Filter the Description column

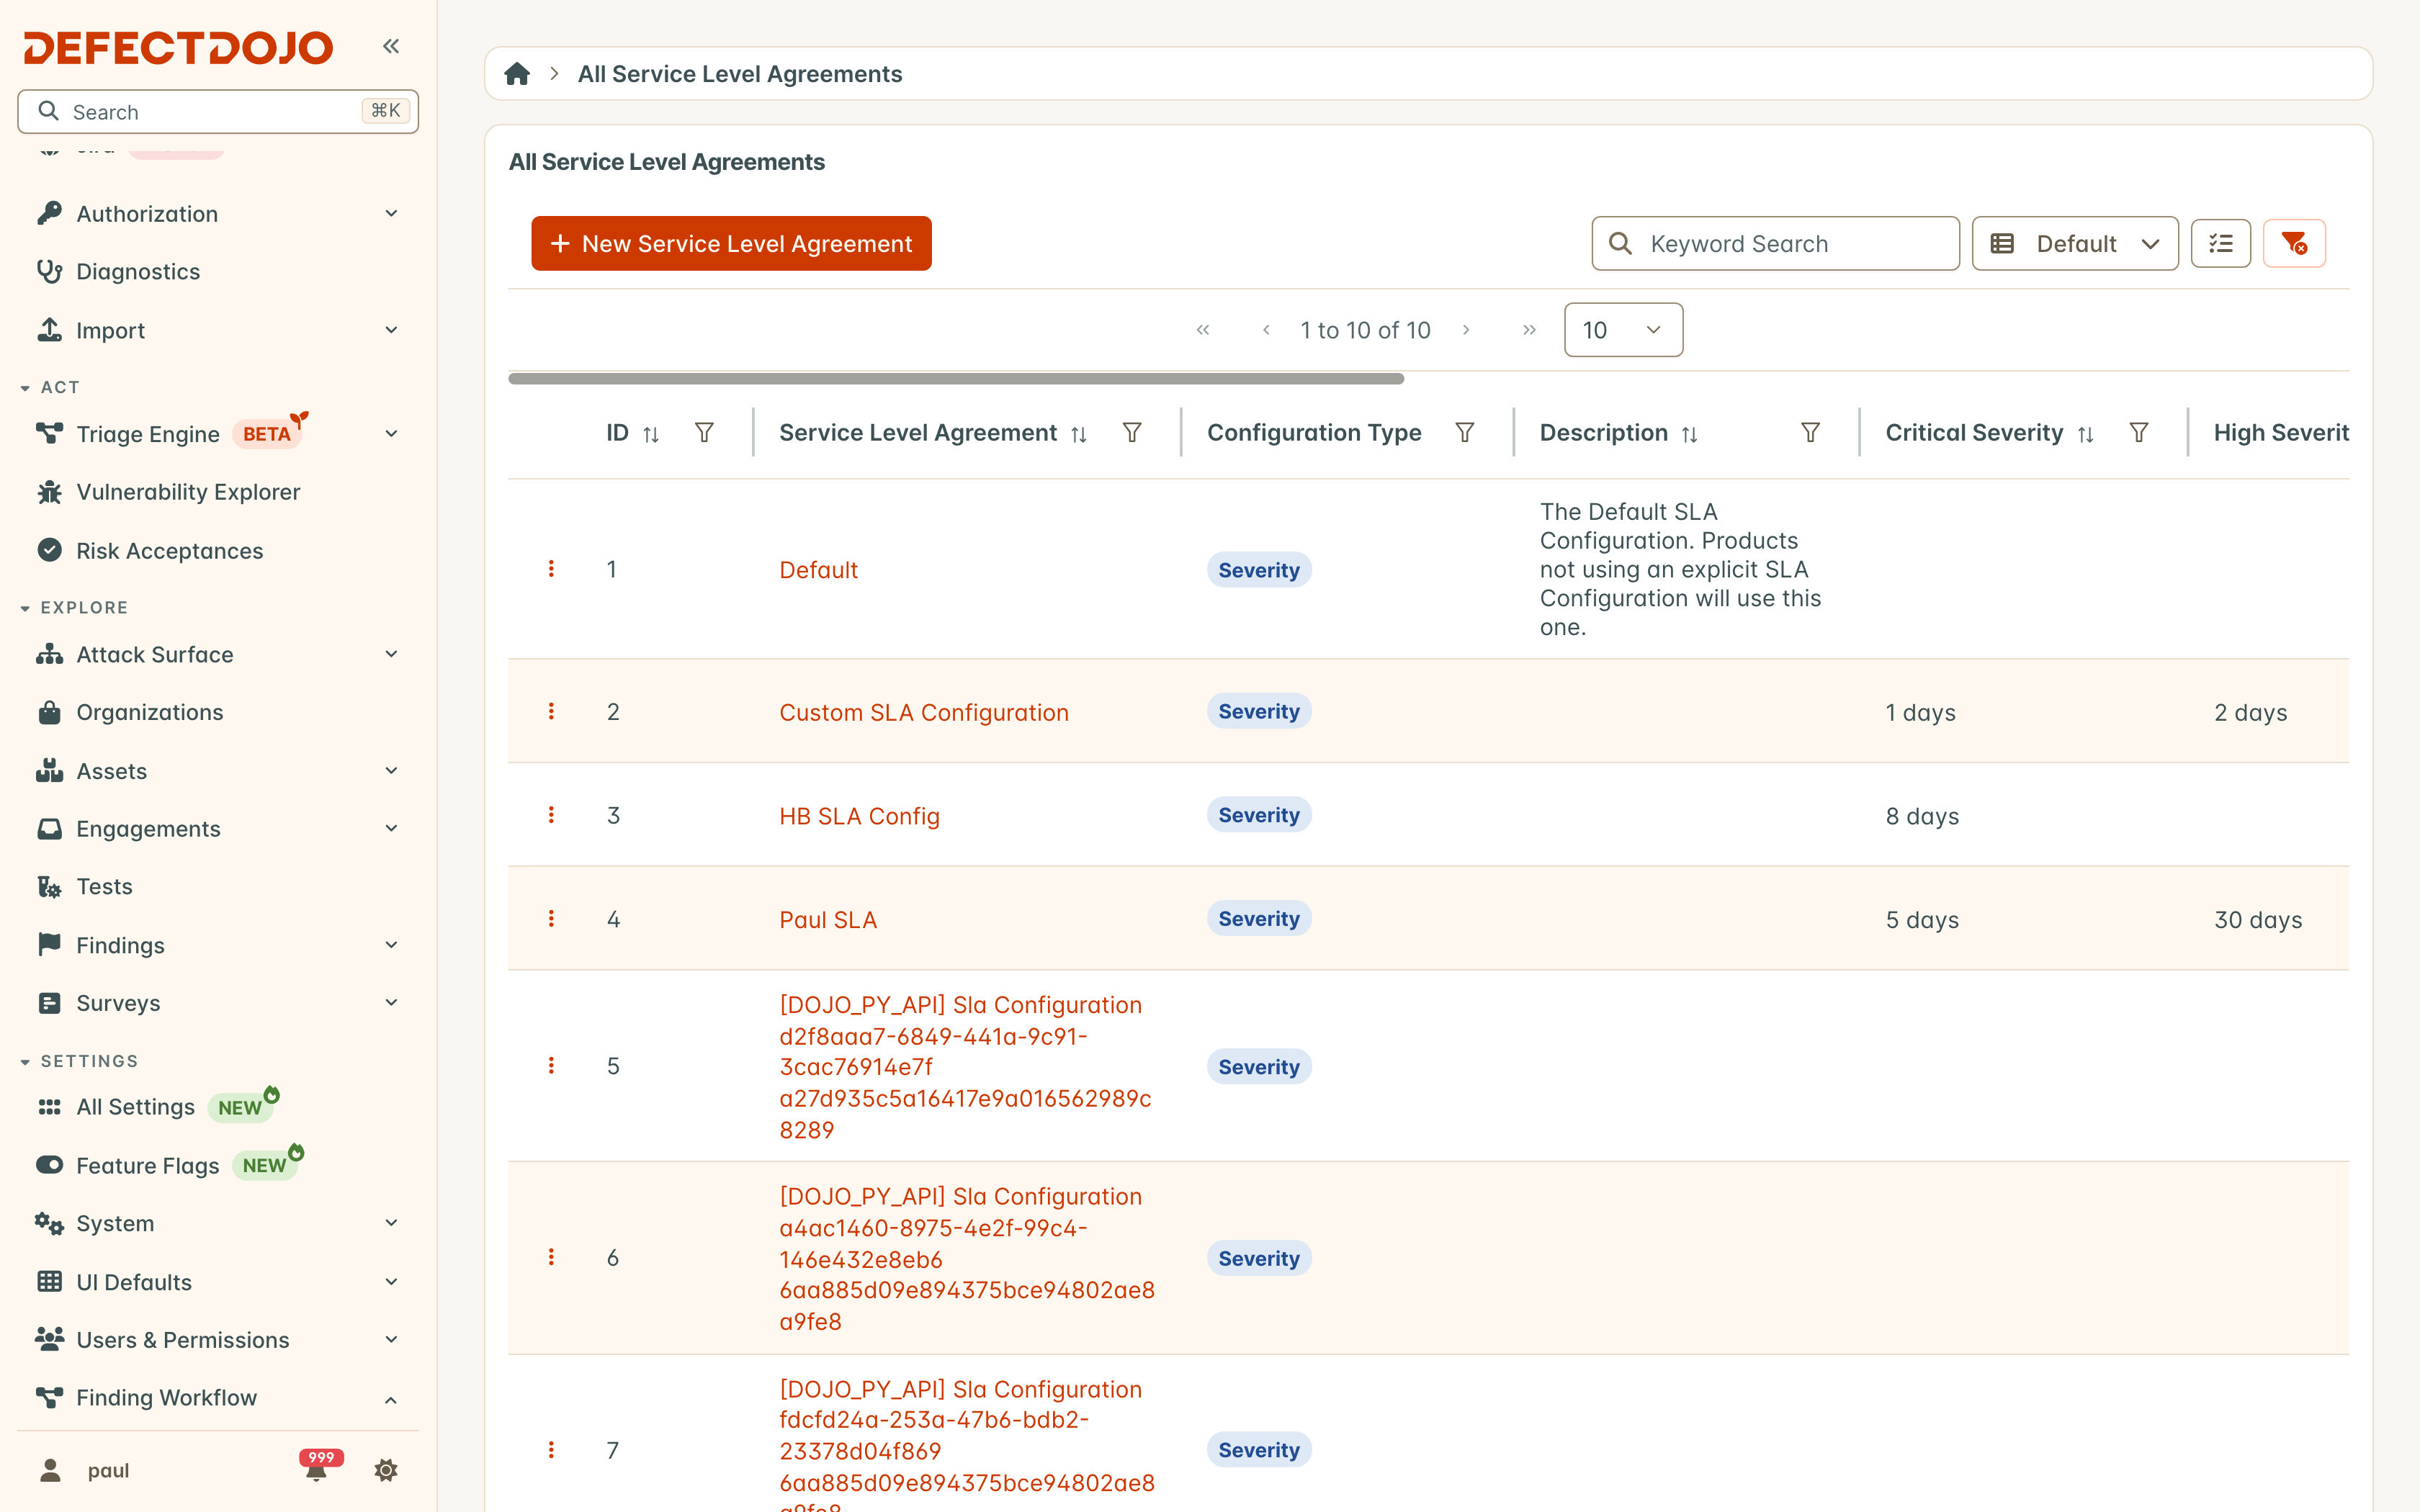pos(1810,433)
